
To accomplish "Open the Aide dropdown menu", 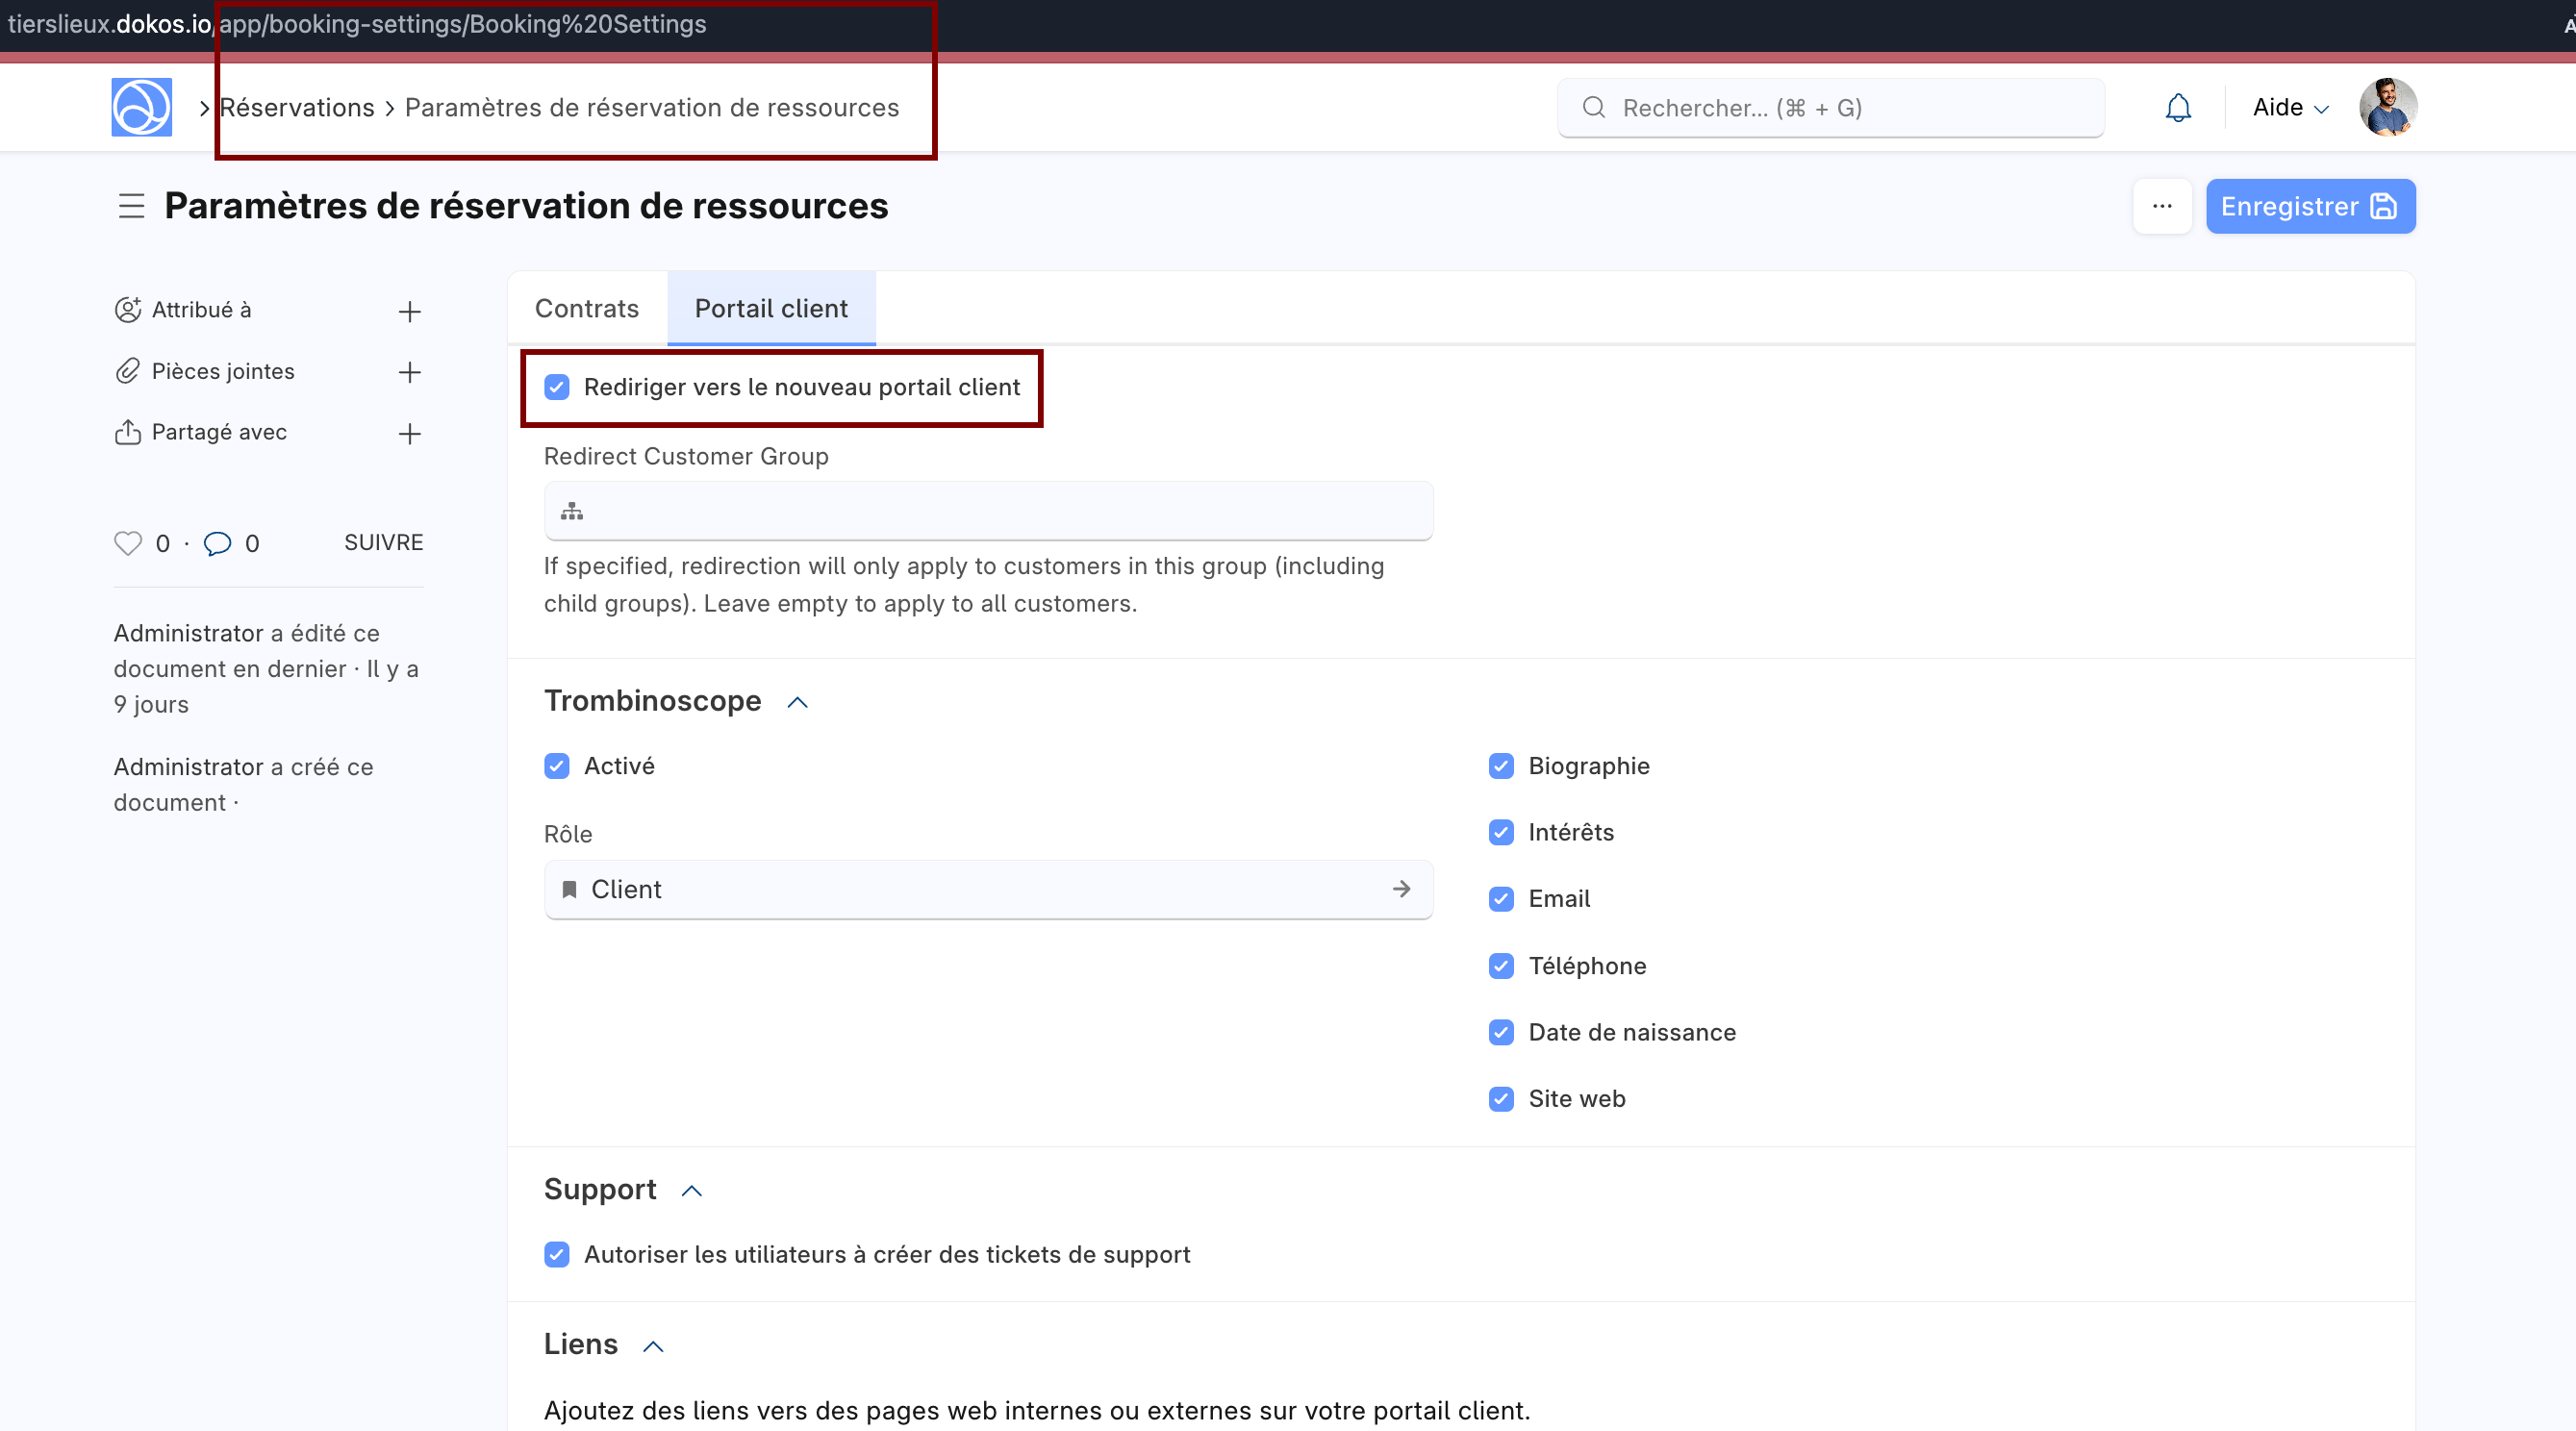I will [2290, 107].
